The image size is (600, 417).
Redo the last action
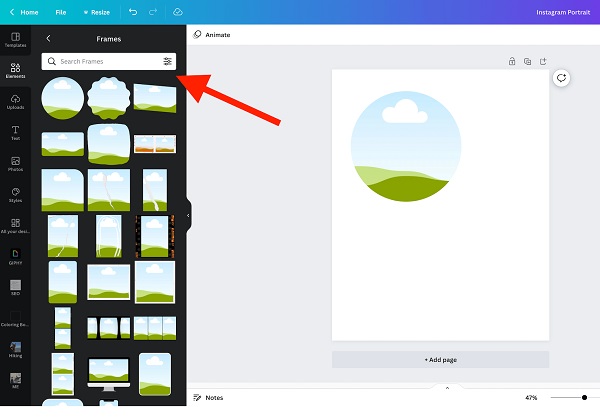point(153,12)
